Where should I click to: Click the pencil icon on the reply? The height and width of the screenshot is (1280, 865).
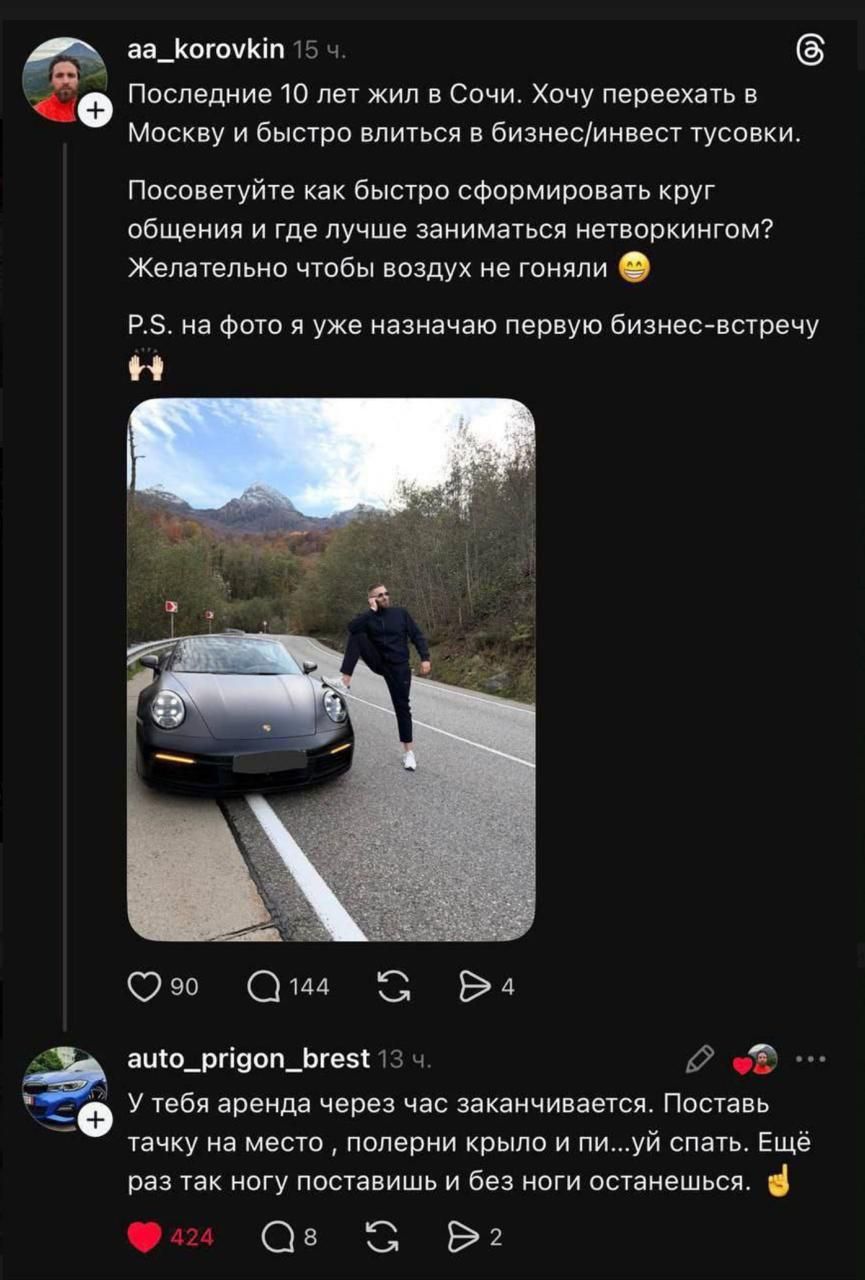tap(700, 1059)
